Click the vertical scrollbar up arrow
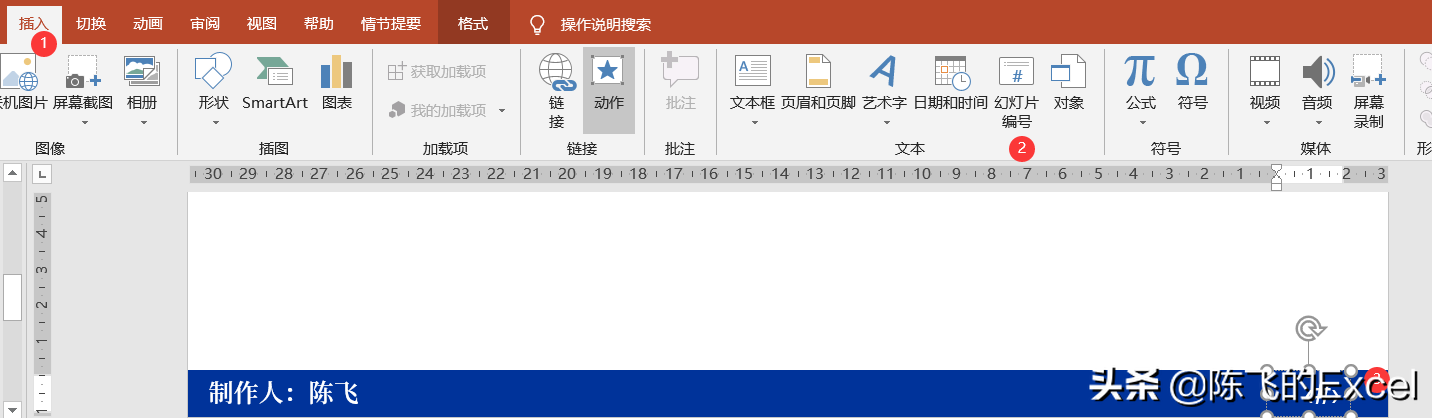 [12, 173]
